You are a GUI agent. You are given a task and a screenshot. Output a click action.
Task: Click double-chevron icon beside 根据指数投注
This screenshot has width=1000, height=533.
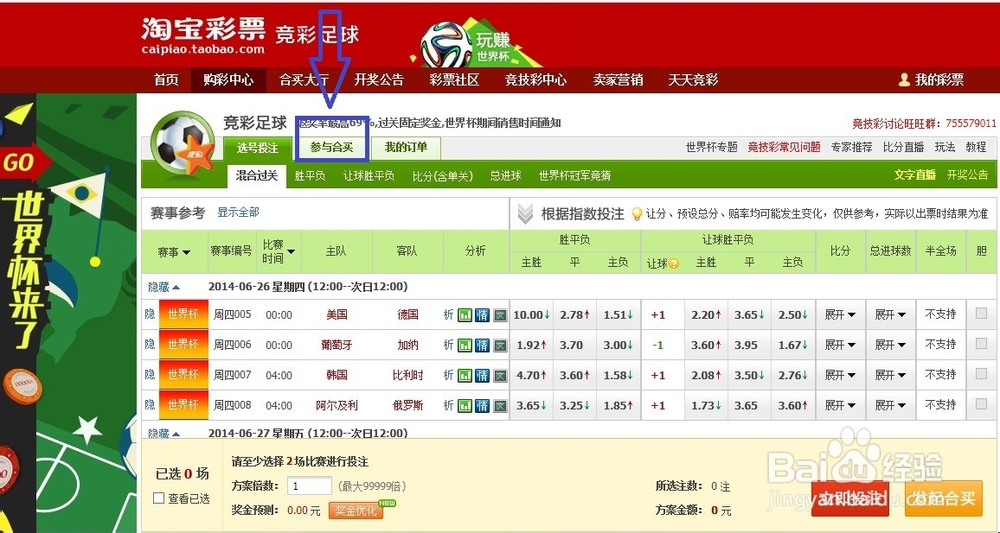tap(525, 214)
